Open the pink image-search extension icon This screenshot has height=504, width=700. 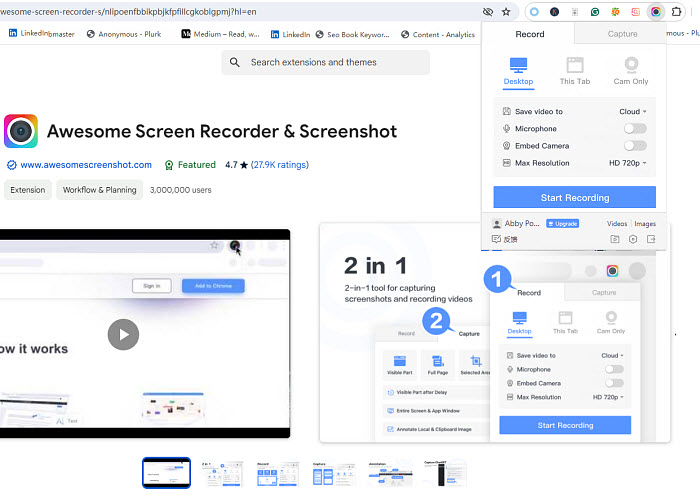coord(635,12)
